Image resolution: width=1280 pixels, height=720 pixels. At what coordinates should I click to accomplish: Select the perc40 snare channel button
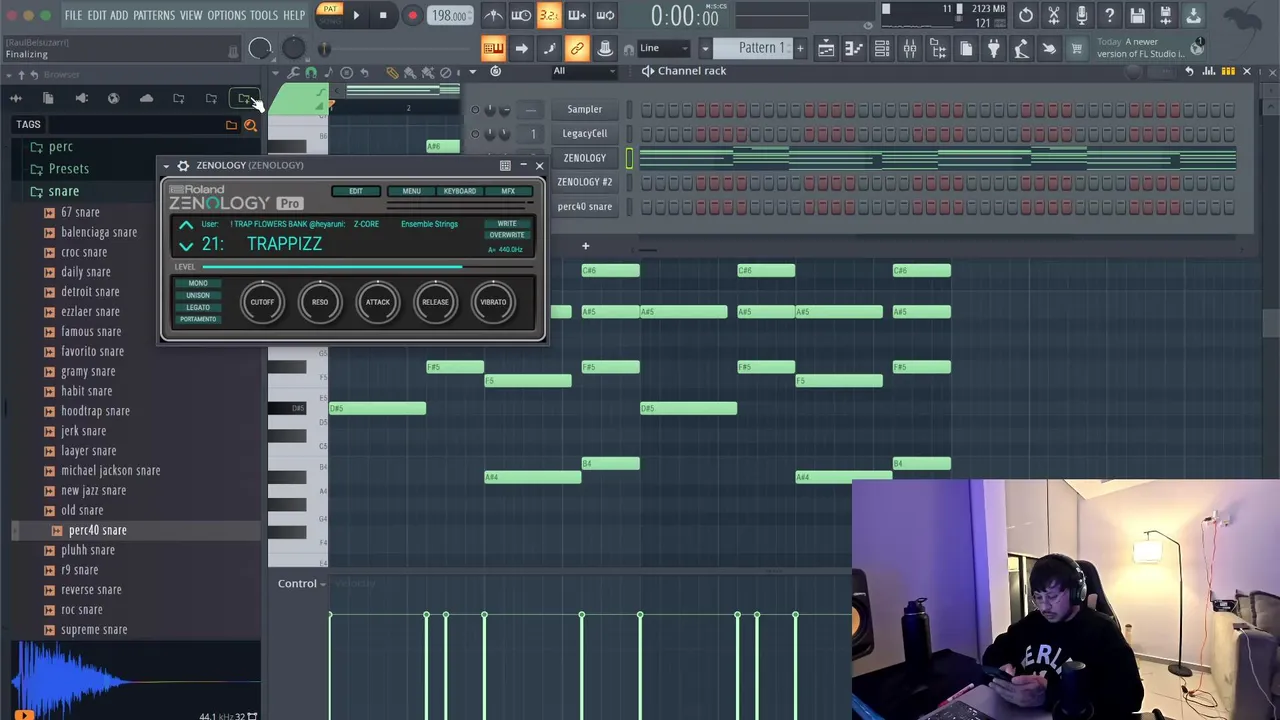coord(584,206)
